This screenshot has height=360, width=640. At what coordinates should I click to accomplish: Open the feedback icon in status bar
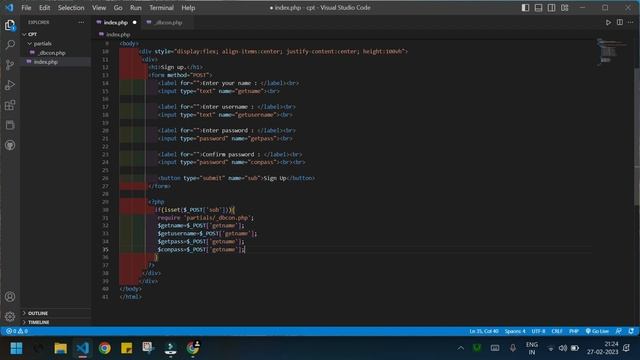[619, 331]
